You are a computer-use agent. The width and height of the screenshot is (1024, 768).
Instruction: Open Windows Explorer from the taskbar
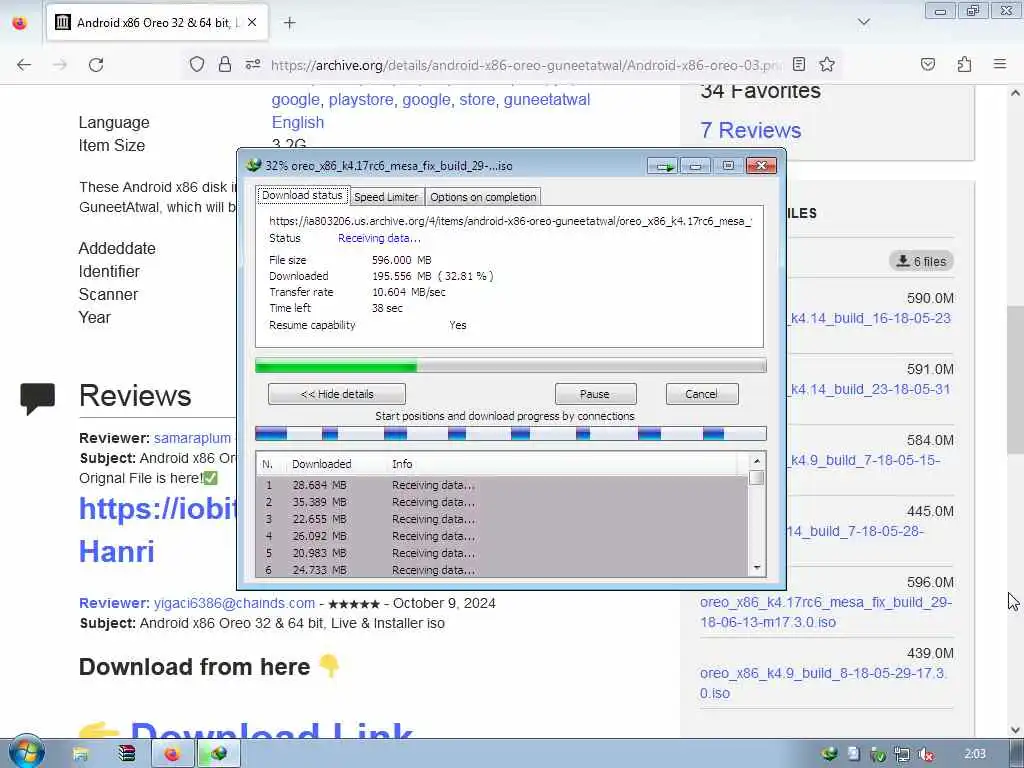tap(80, 754)
